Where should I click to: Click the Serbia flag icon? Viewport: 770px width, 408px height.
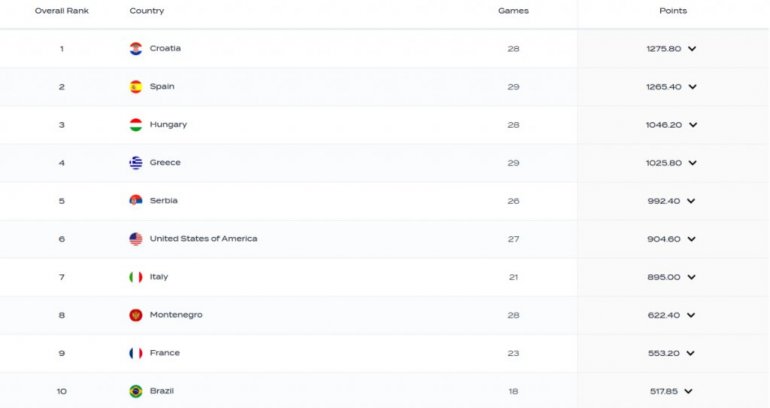[x=136, y=201]
